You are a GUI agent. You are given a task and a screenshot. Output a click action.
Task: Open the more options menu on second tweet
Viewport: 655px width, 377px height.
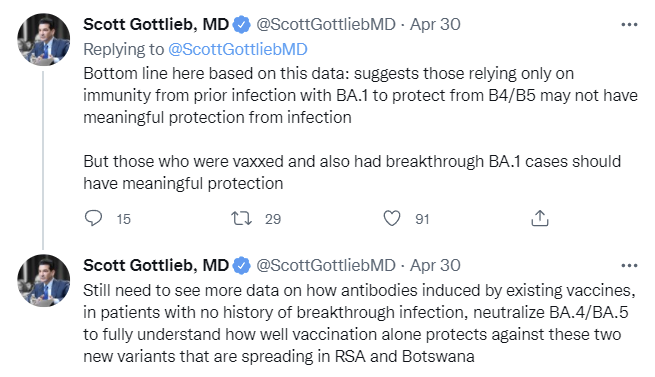[629, 265]
